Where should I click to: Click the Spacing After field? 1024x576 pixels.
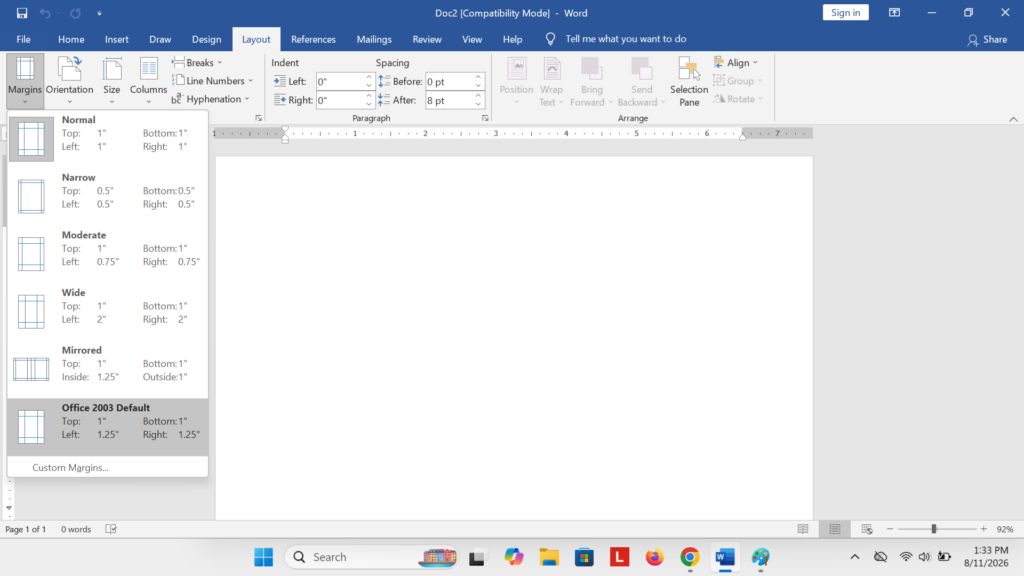click(x=449, y=100)
